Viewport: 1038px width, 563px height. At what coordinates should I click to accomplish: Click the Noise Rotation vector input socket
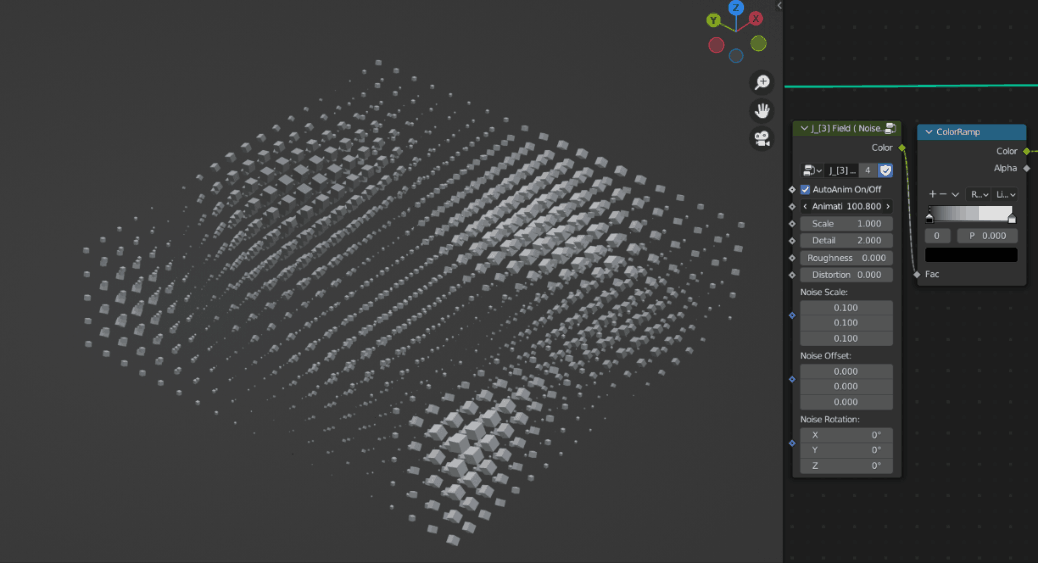pyautogui.click(x=792, y=443)
